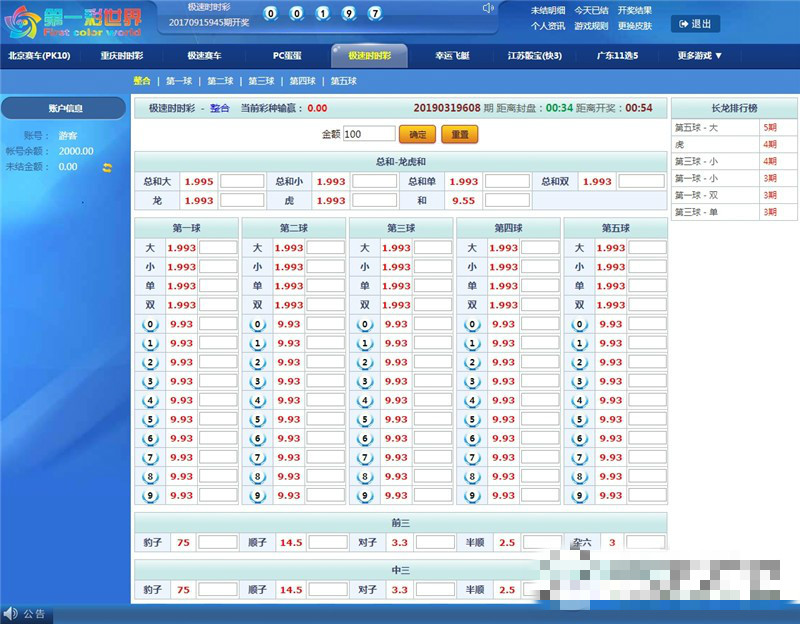The image size is (800, 624).
Task: Switch to 极速赛车 game tab
Action: click(204, 56)
